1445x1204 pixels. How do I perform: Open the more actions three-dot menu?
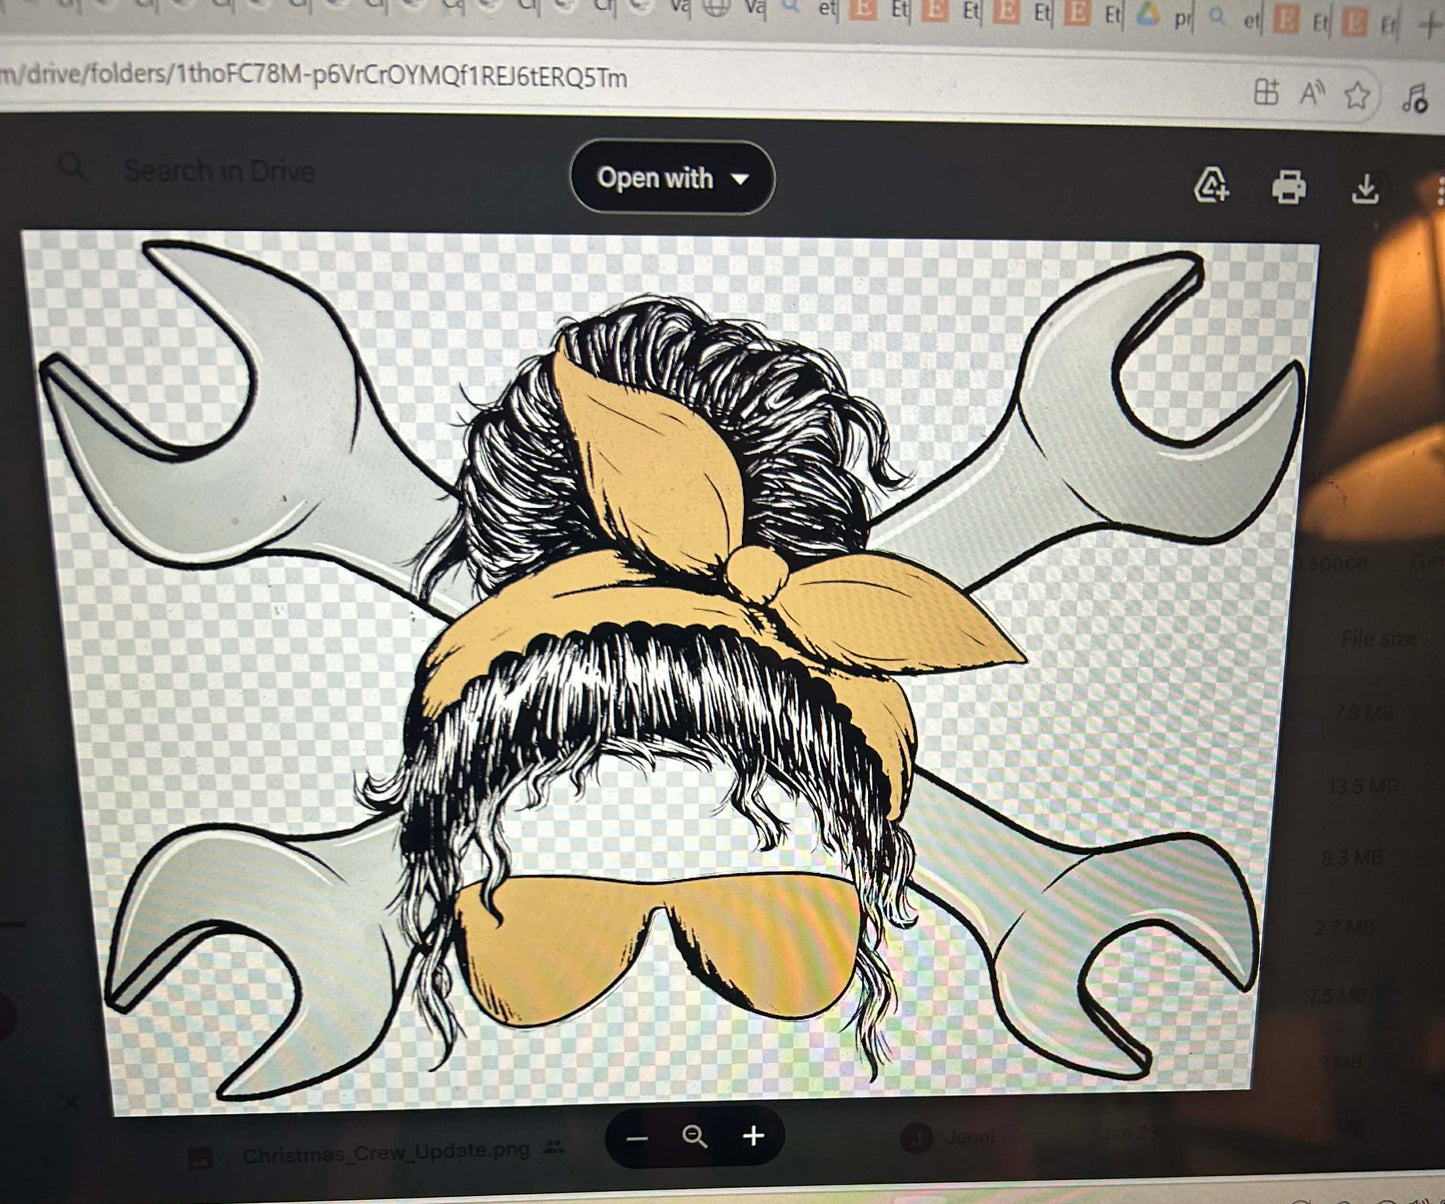[1439, 190]
